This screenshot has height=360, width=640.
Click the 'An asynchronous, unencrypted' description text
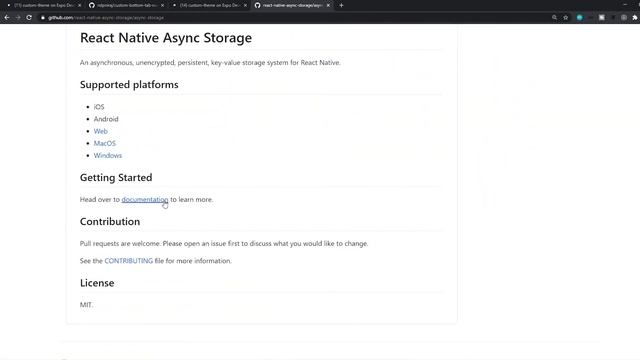(210, 62)
